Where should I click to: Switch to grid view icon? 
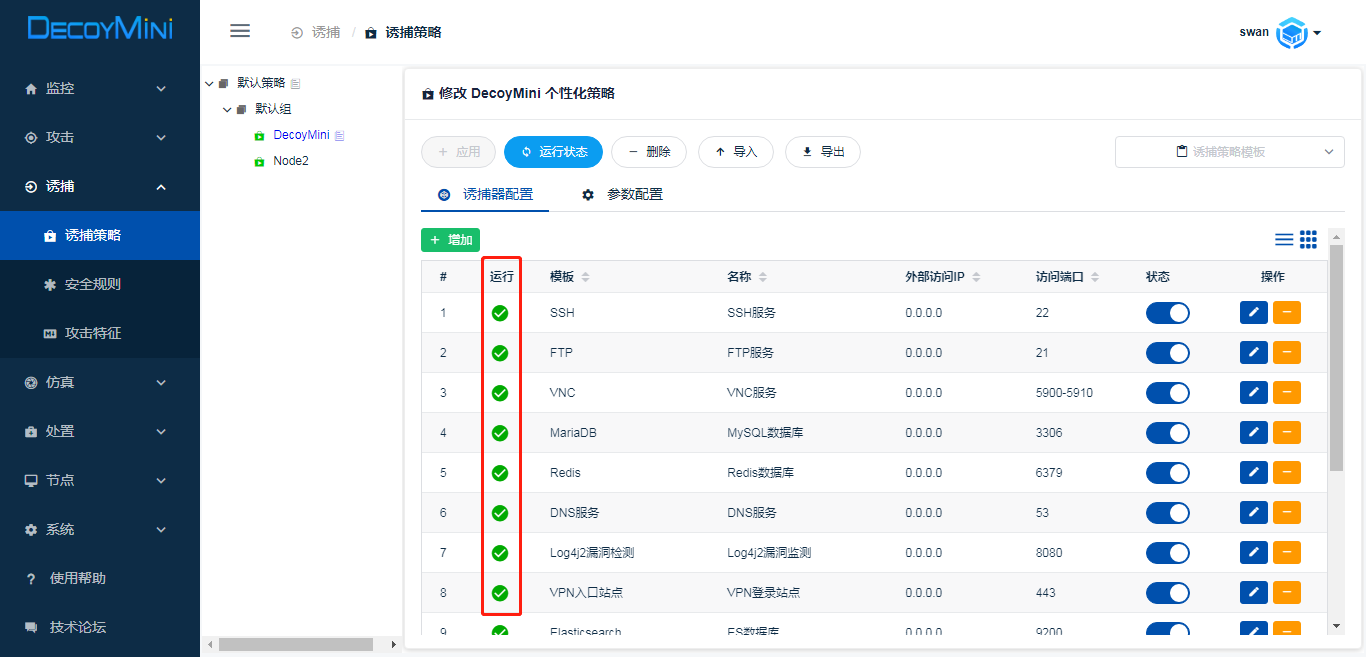(1308, 240)
